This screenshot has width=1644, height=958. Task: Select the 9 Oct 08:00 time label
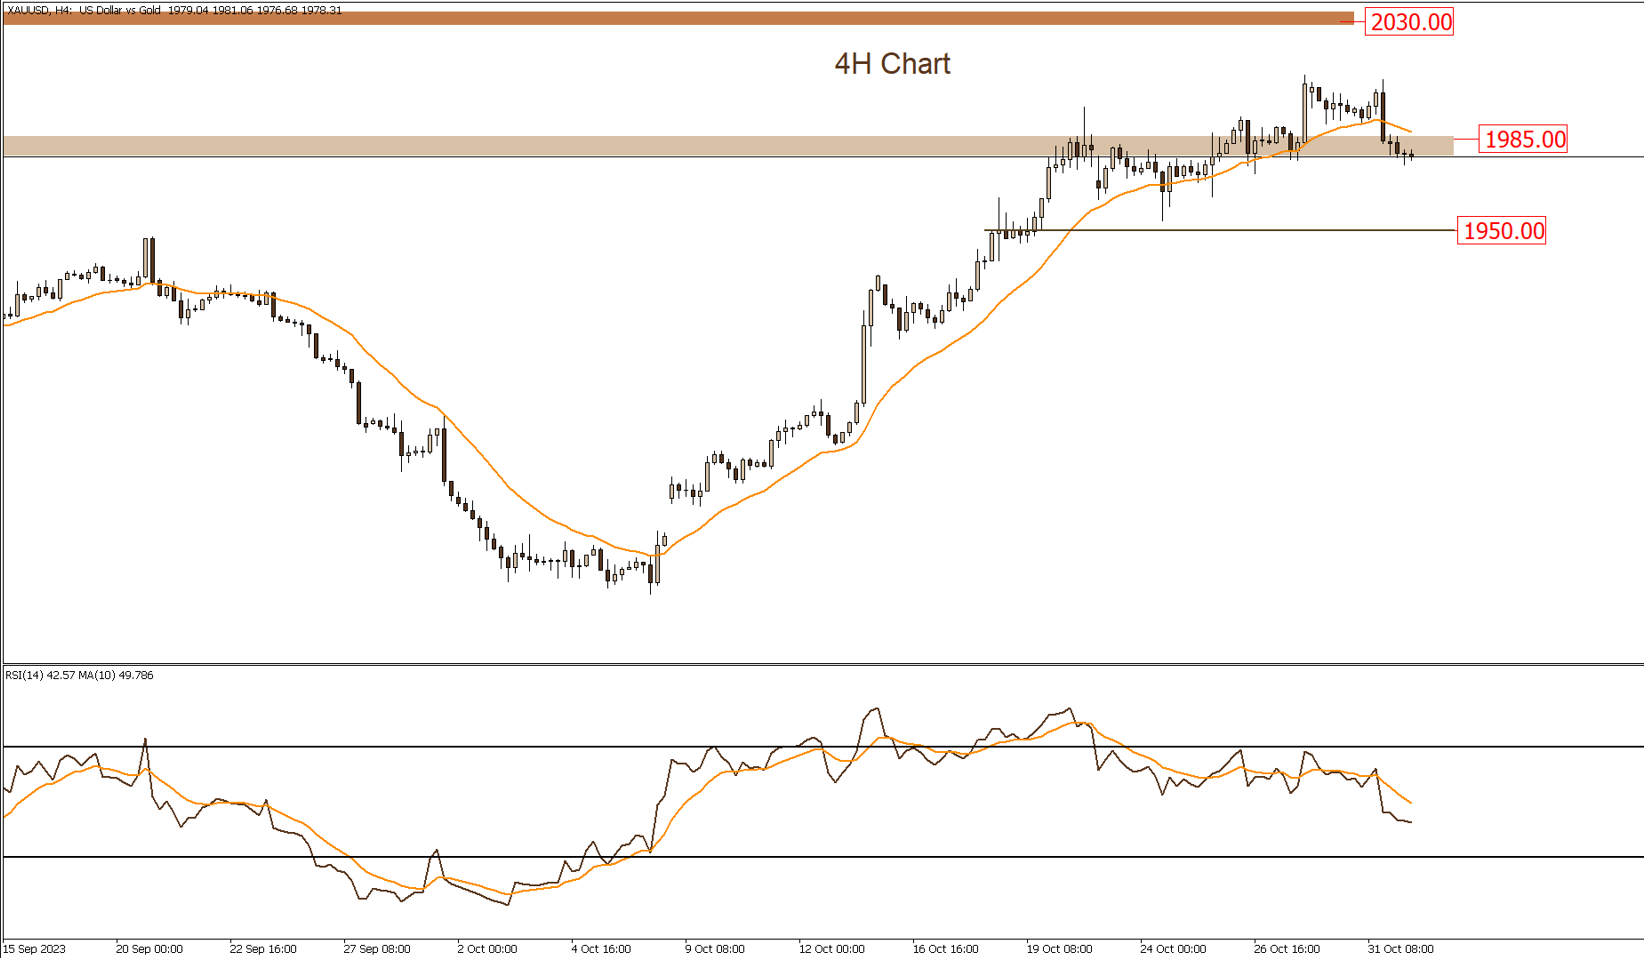(x=714, y=948)
